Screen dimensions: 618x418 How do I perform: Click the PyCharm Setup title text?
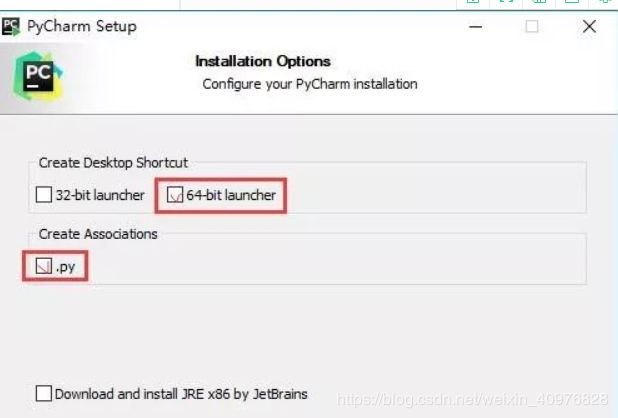(x=82, y=26)
